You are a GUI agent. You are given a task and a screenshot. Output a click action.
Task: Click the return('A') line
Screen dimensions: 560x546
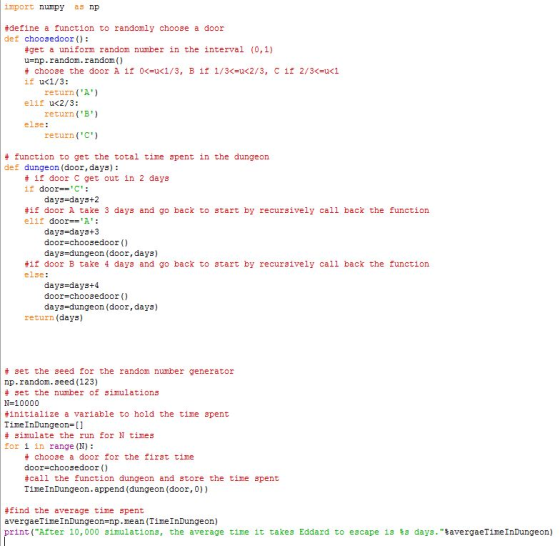click(x=71, y=92)
